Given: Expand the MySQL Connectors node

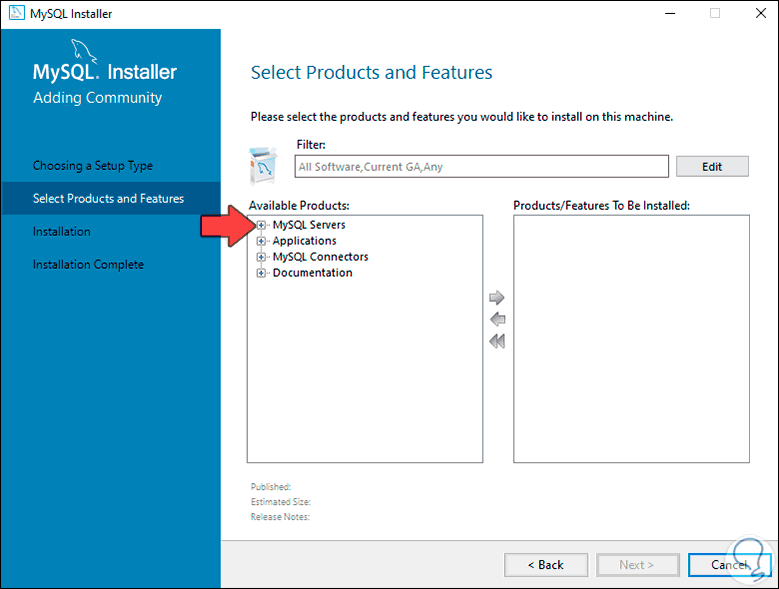Looking at the screenshot, I should click(x=261, y=257).
